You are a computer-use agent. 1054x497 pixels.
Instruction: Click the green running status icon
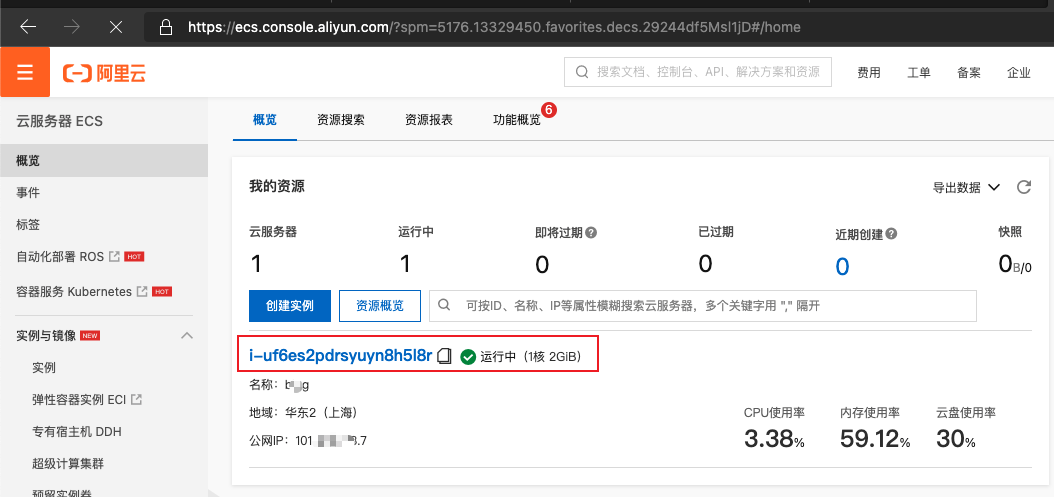(x=468, y=357)
